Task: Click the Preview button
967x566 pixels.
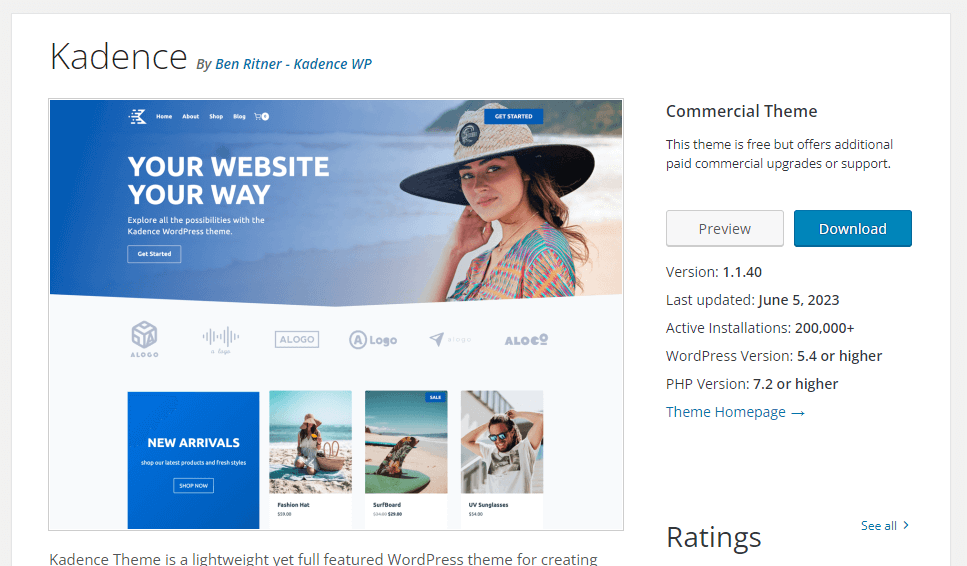Action: tap(725, 229)
